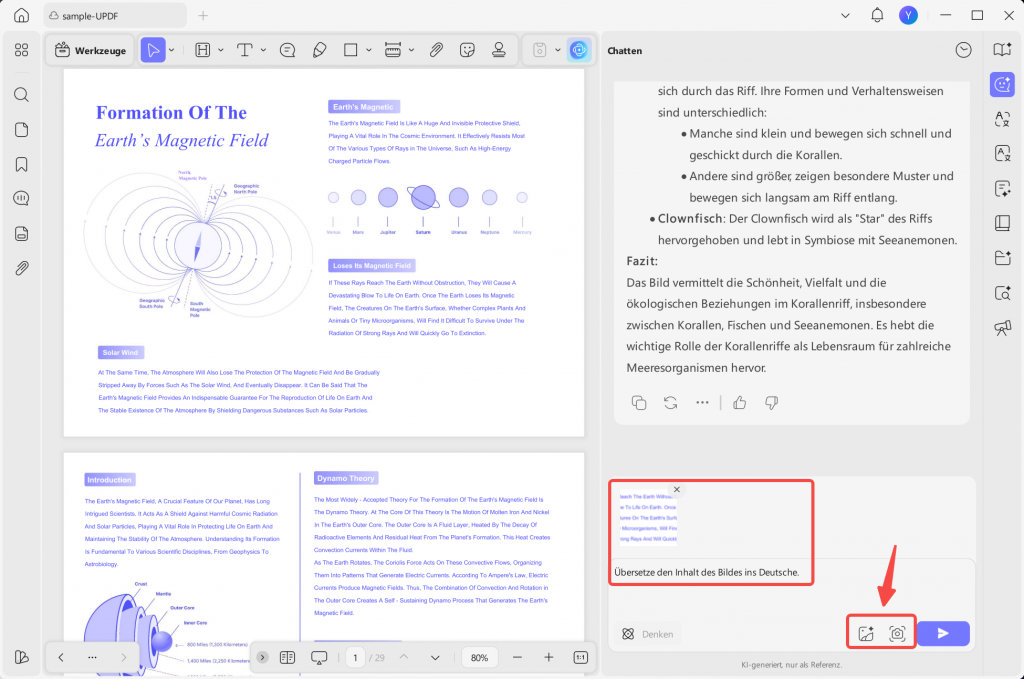Like the response with thumbs up
Screen dimensions: 1024x679
tap(740, 403)
